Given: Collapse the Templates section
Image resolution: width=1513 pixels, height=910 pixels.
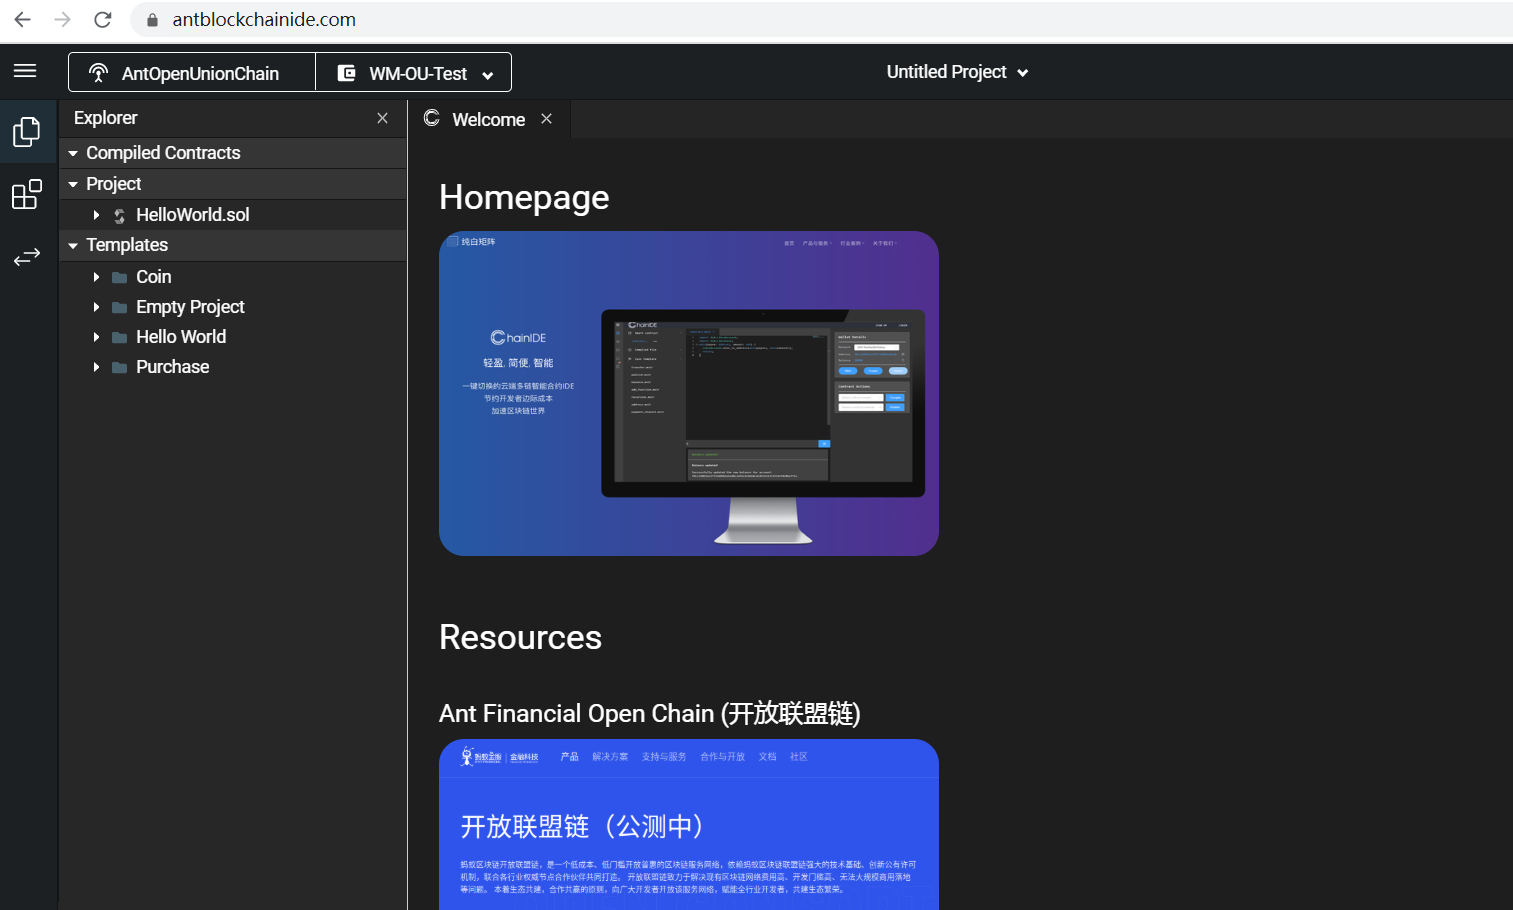Looking at the screenshot, I should tap(73, 245).
